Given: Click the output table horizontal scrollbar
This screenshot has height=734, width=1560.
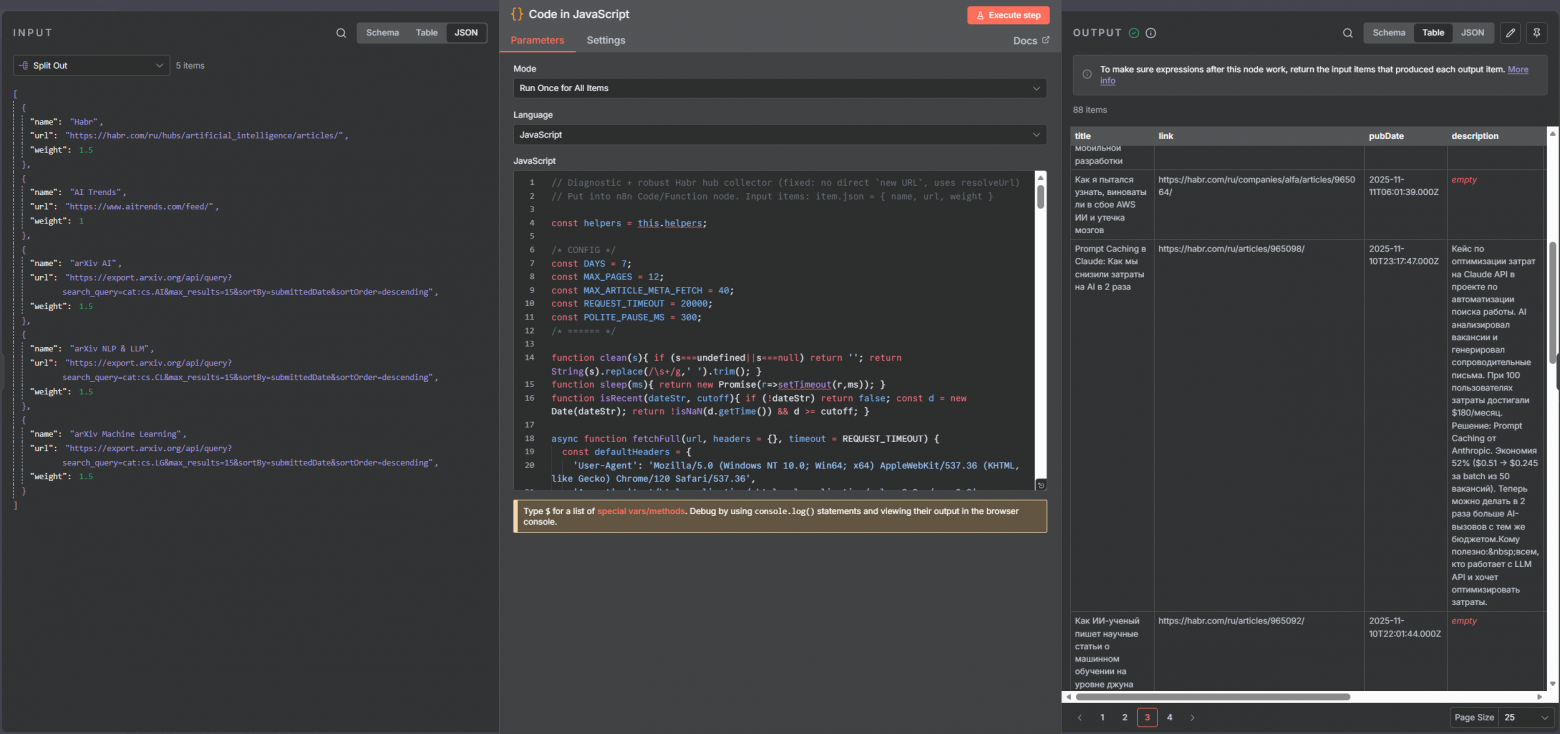Looking at the screenshot, I should pos(1210,696).
